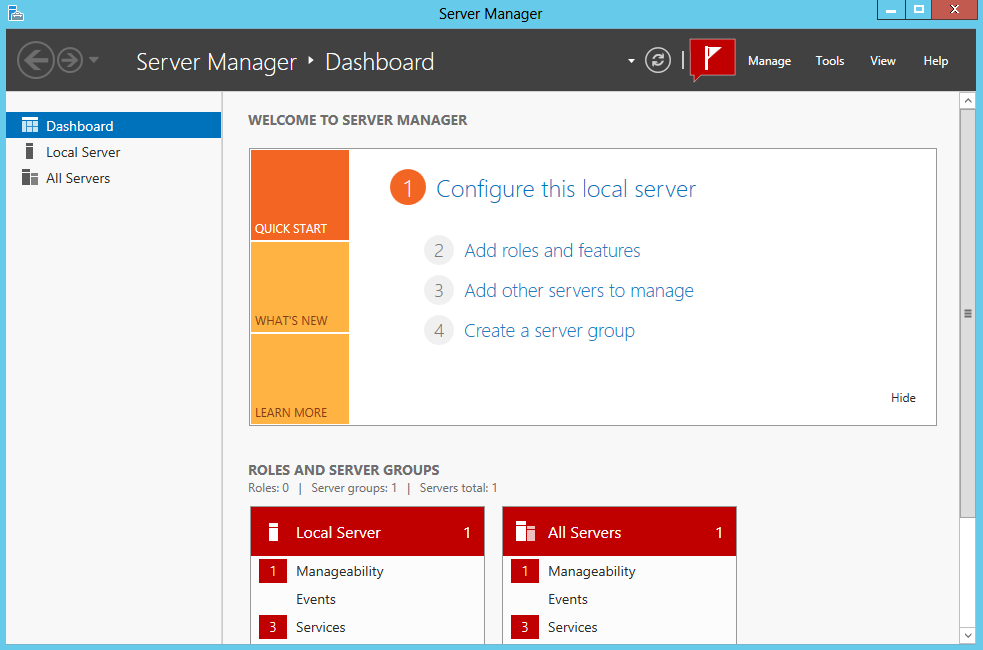Screen dimensions: 983x650
Task: Click the orange step 1 circle
Action: point(407,187)
